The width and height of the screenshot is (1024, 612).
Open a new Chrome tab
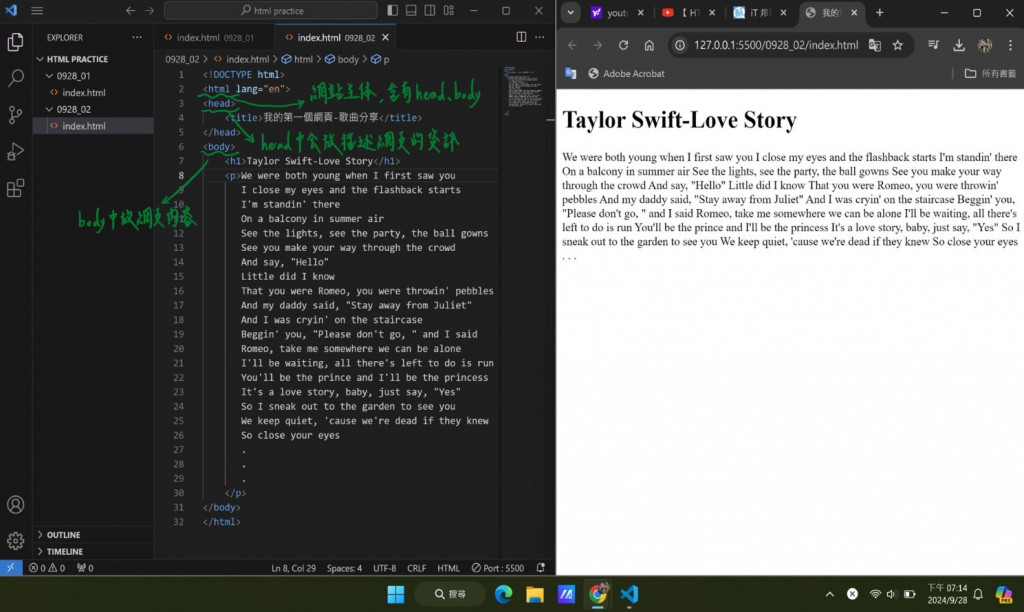(x=880, y=12)
